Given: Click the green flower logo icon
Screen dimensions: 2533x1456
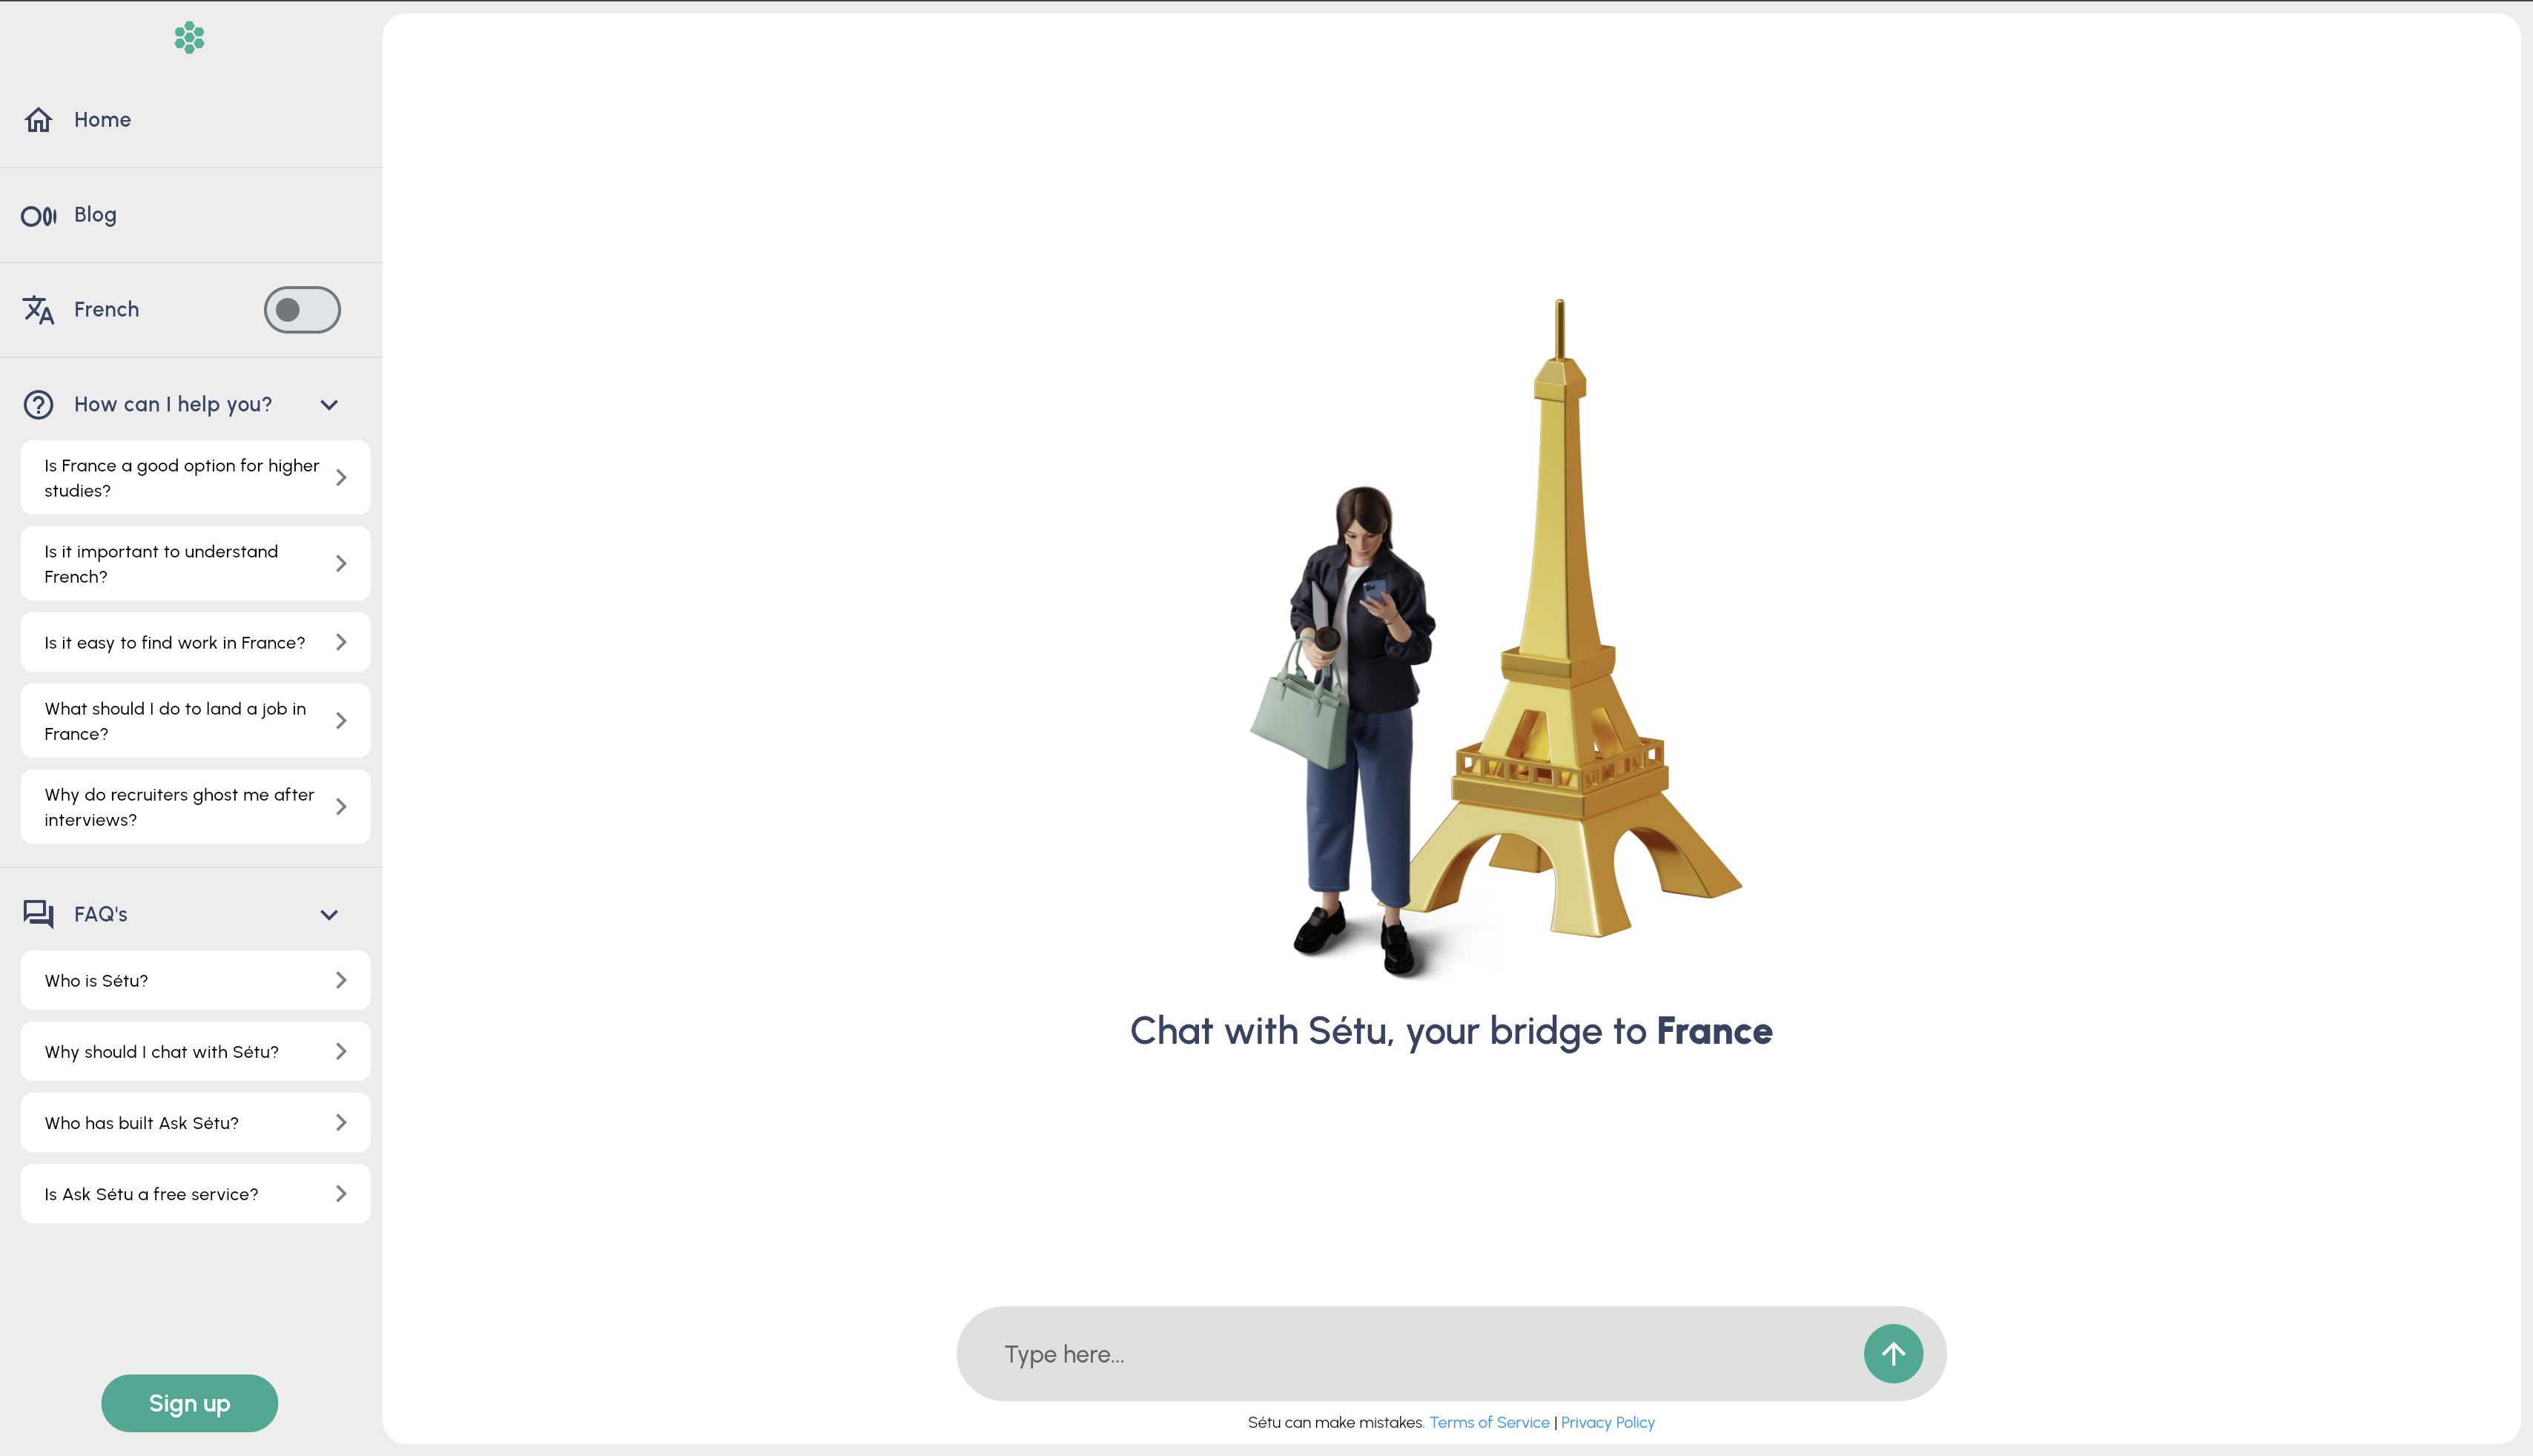Looking at the screenshot, I should [189, 38].
